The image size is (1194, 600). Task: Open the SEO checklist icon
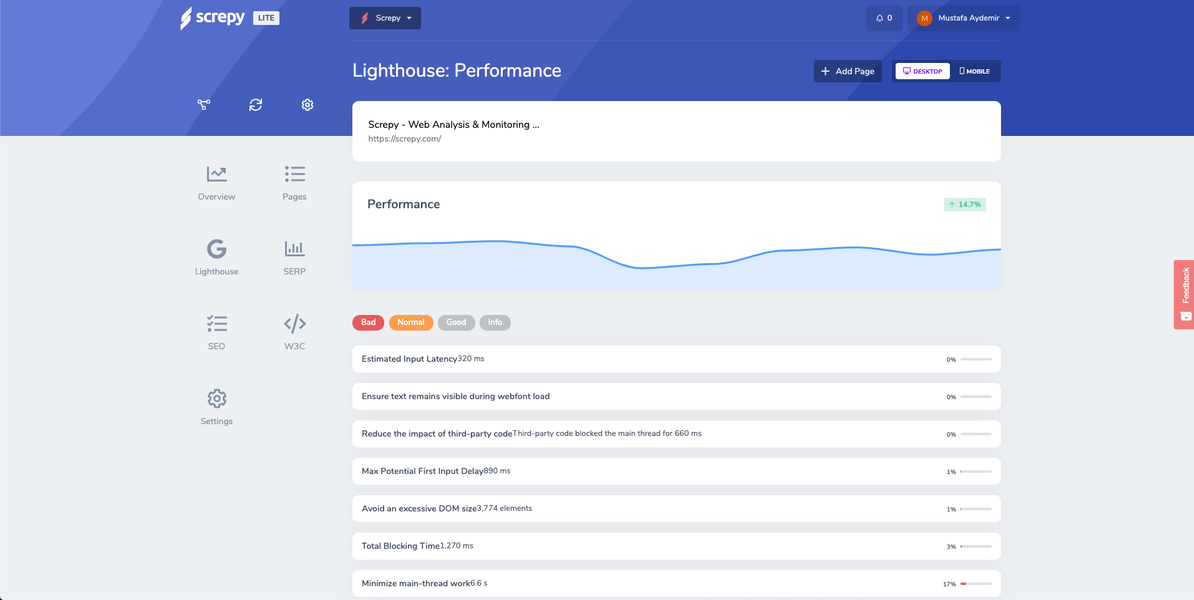(x=216, y=324)
